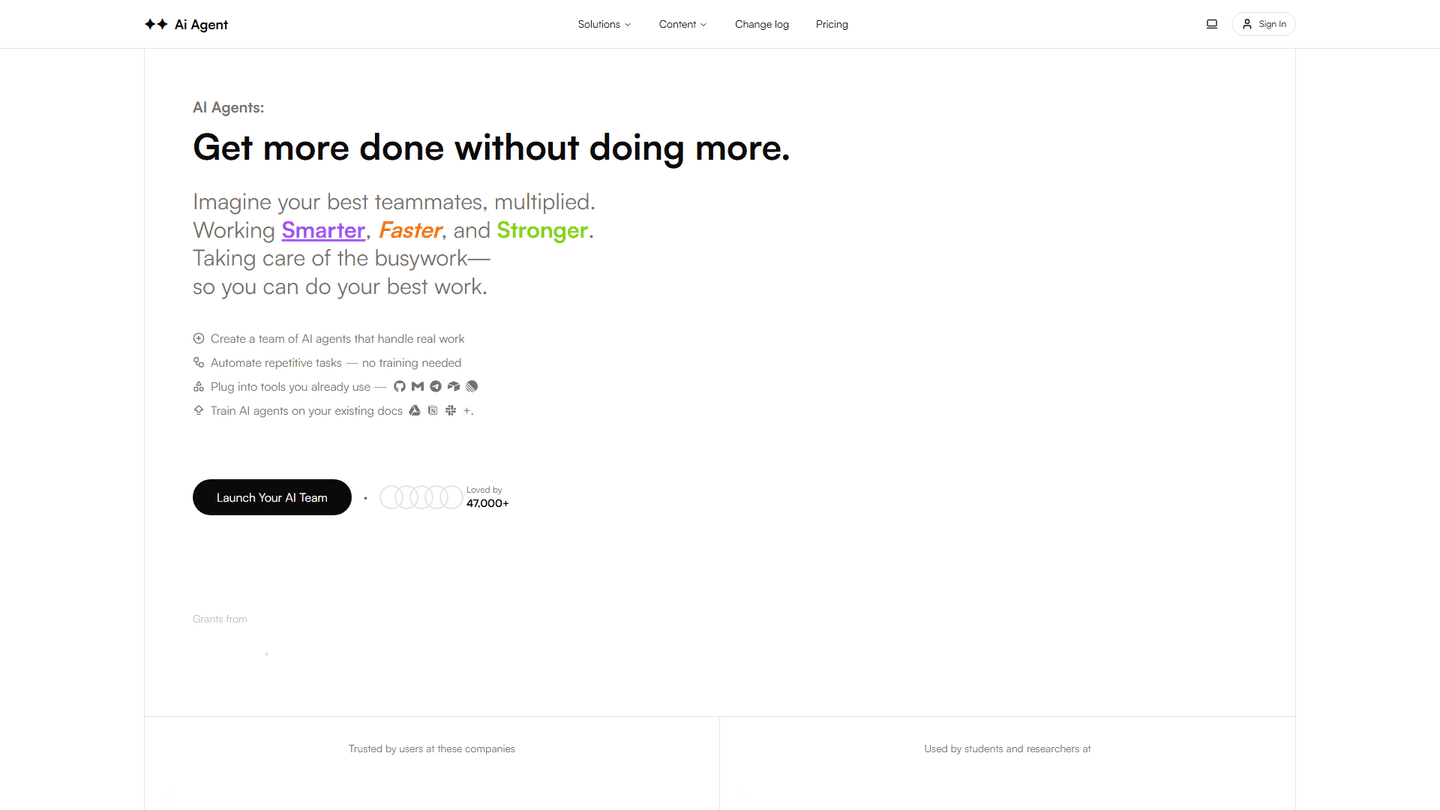Click the GitHub integration icon
This screenshot has width=1440, height=810.
coord(400,387)
